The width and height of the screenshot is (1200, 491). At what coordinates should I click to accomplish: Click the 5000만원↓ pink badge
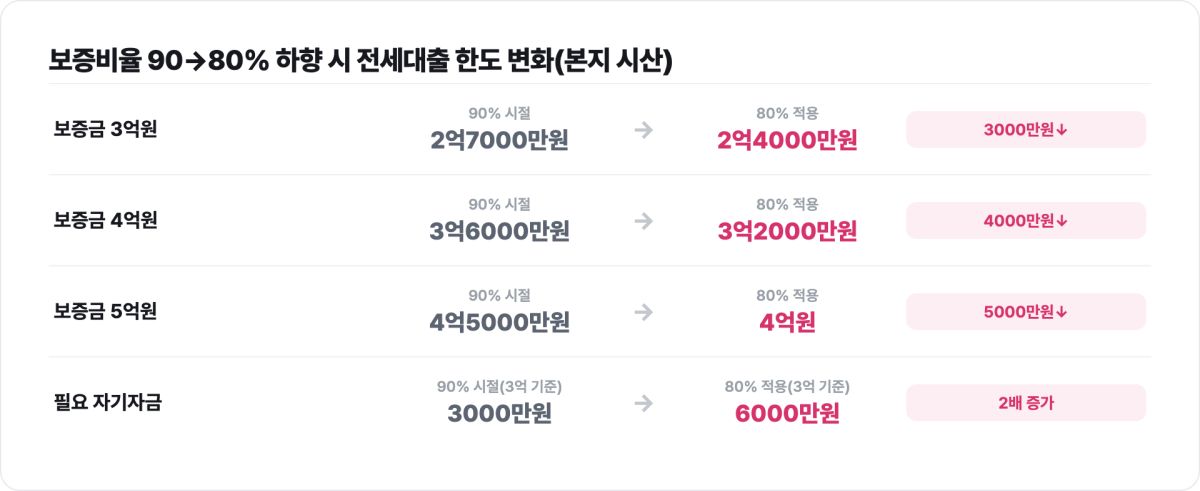pos(1026,312)
